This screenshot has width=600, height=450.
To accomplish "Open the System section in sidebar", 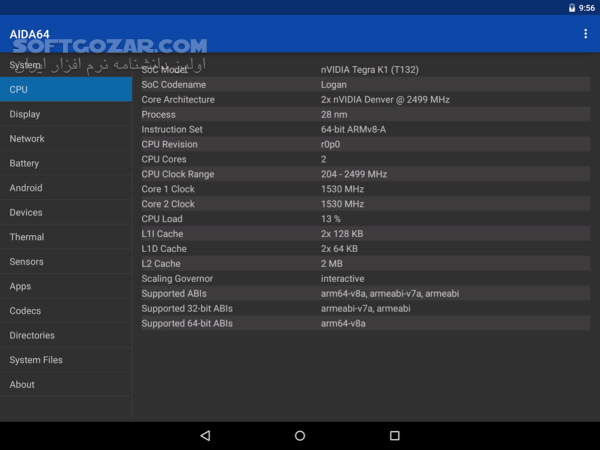I will tap(66, 65).
